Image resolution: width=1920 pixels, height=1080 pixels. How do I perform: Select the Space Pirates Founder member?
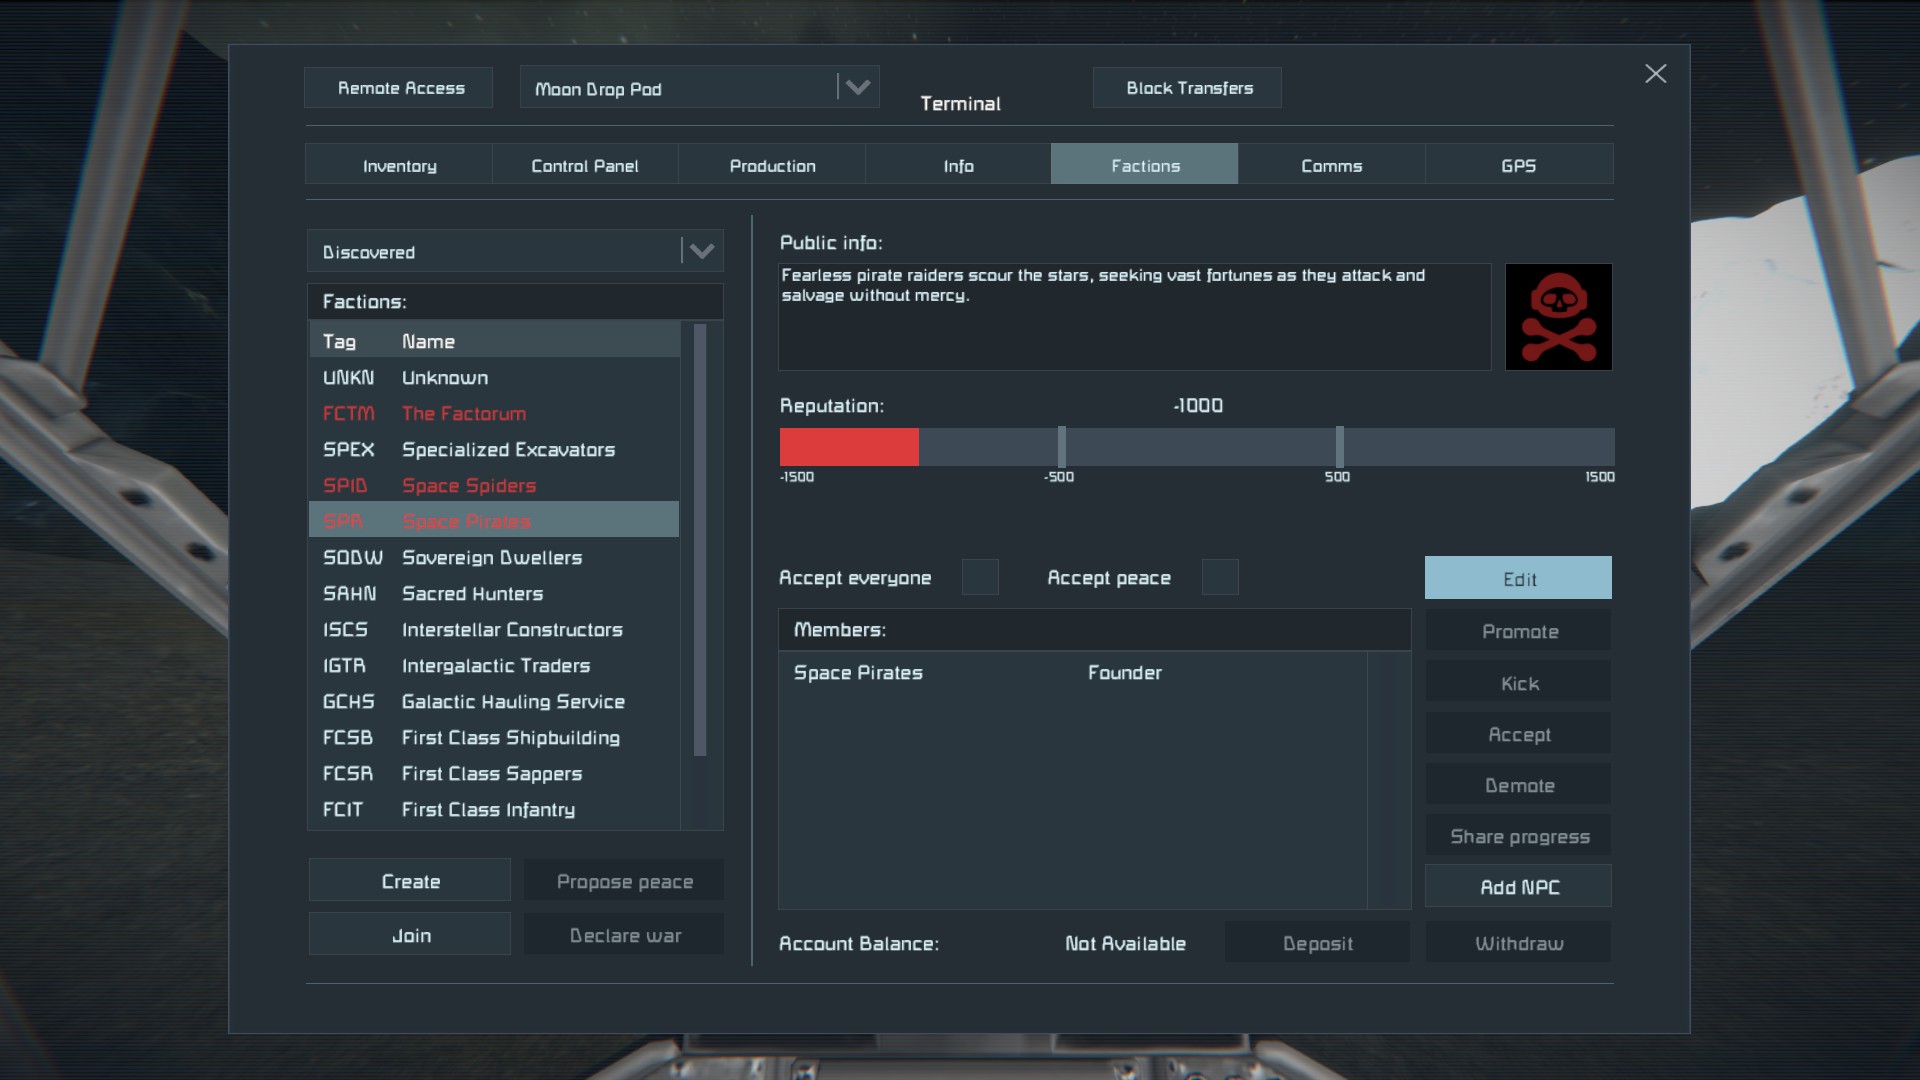[1072, 672]
